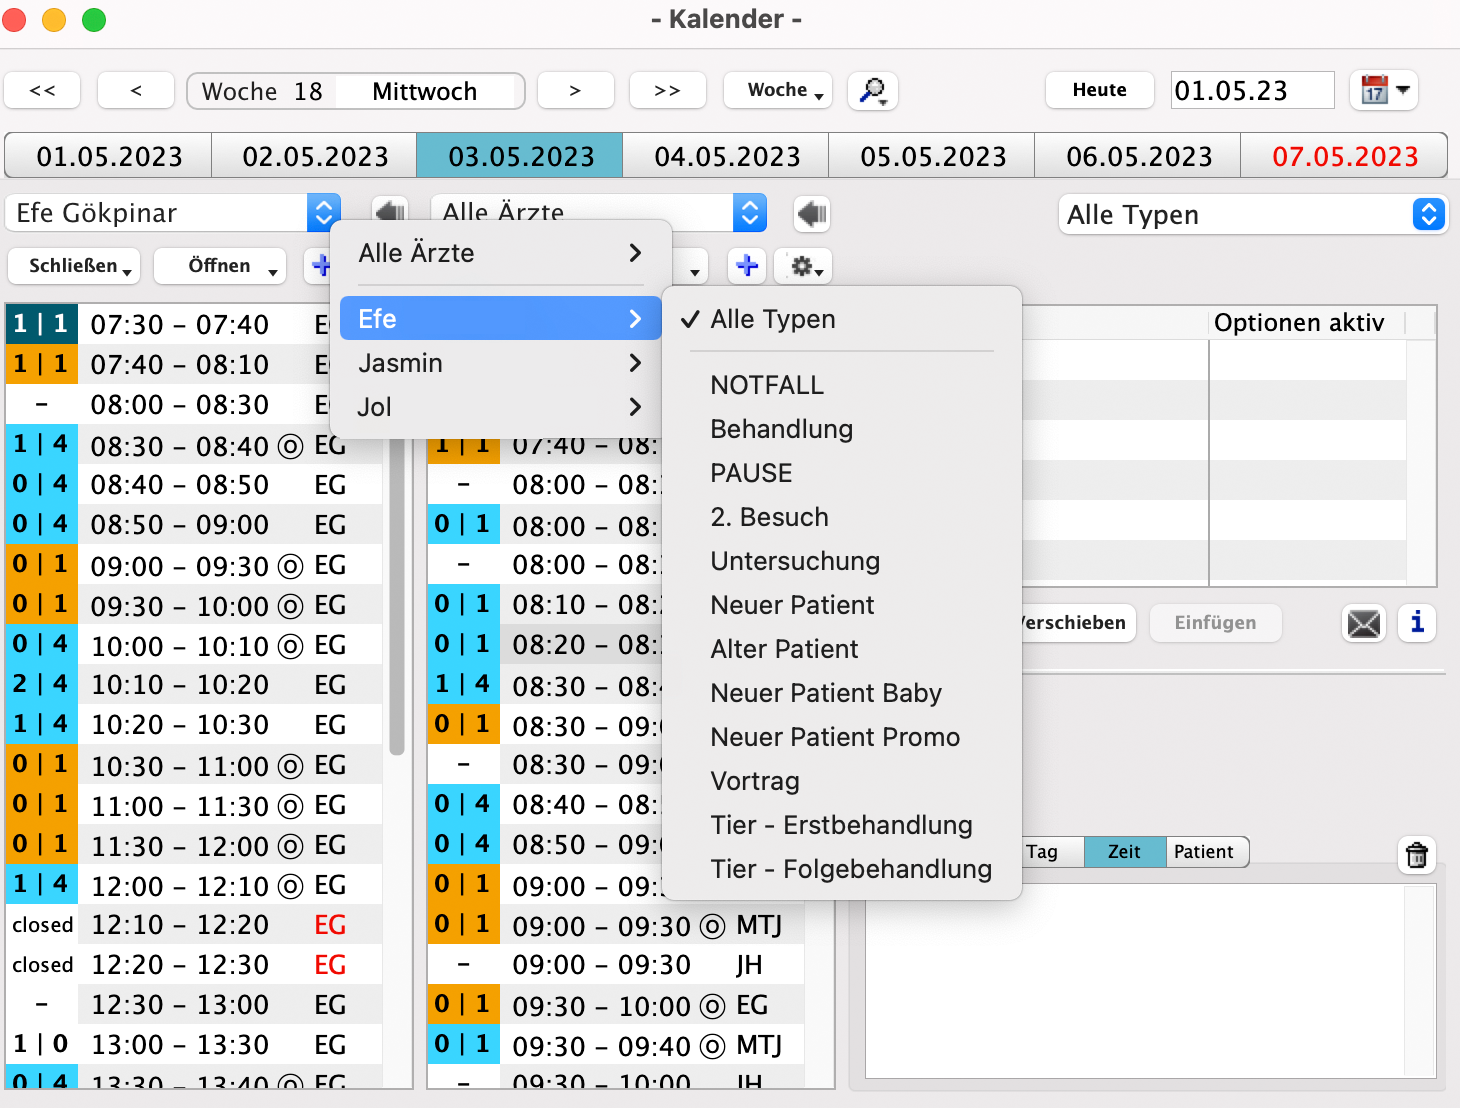The height and width of the screenshot is (1108, 1460).
Task: Click the envelope mail icon
Action: [x=1363, y=623]
